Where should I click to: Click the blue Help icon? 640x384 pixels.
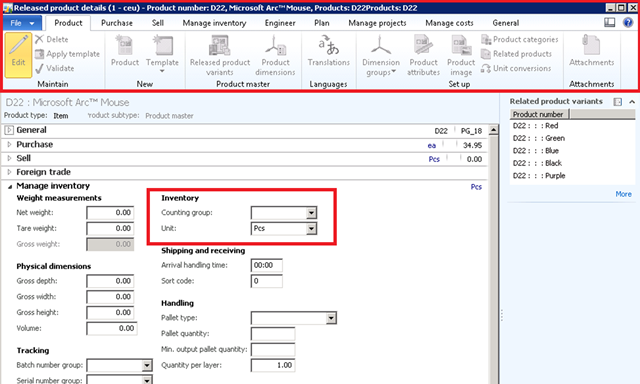628,22
